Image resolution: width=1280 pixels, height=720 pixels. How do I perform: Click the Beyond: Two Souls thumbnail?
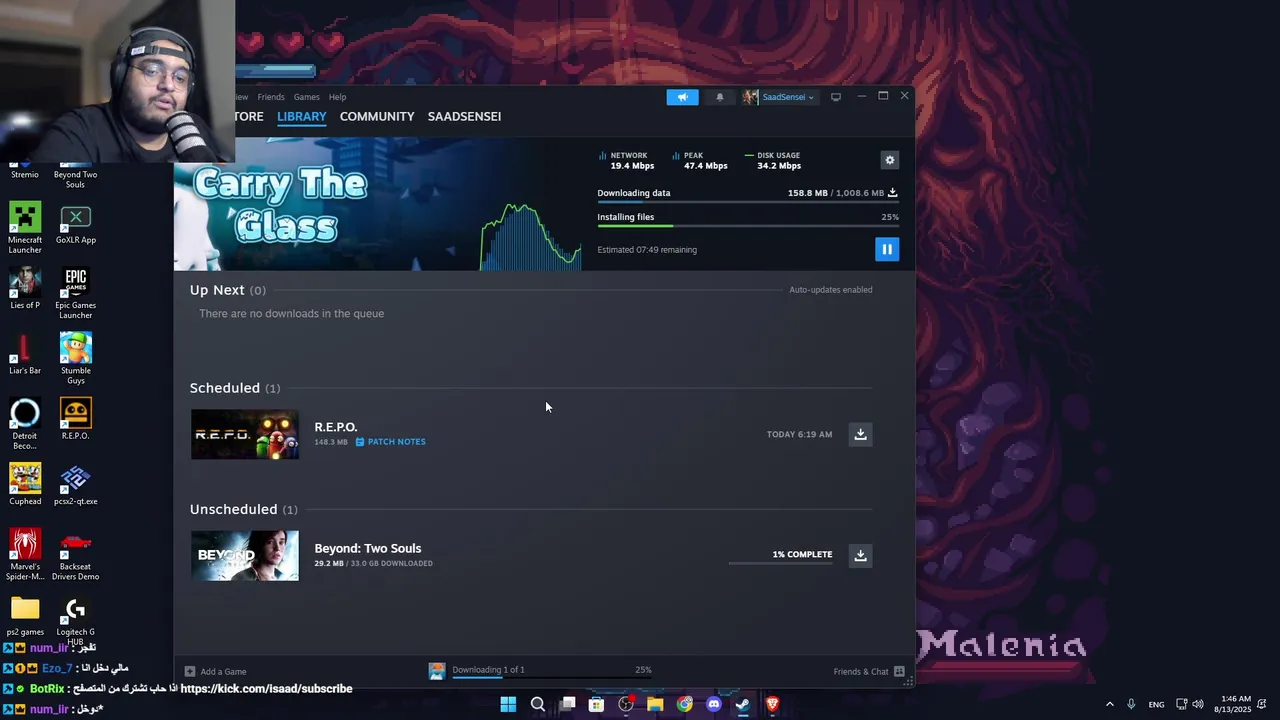[245, 555]
